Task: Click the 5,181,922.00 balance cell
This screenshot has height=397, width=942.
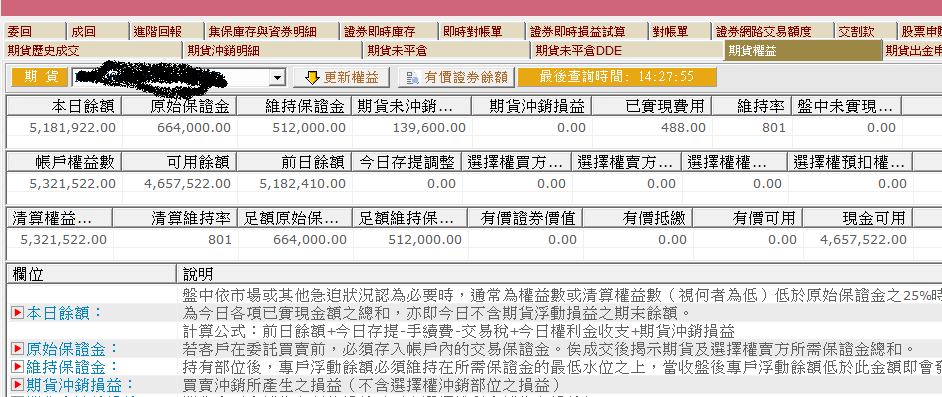Action: [64, 127]
